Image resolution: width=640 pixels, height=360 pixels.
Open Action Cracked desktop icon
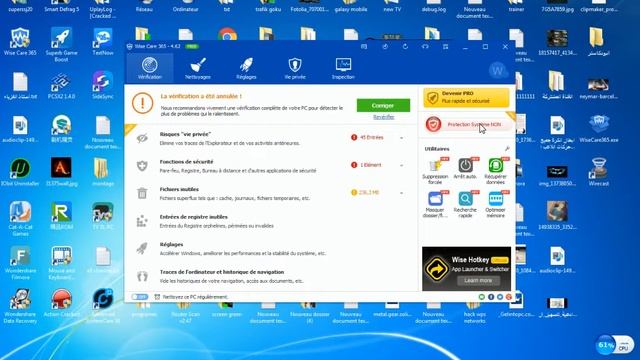tap(61, 303)
